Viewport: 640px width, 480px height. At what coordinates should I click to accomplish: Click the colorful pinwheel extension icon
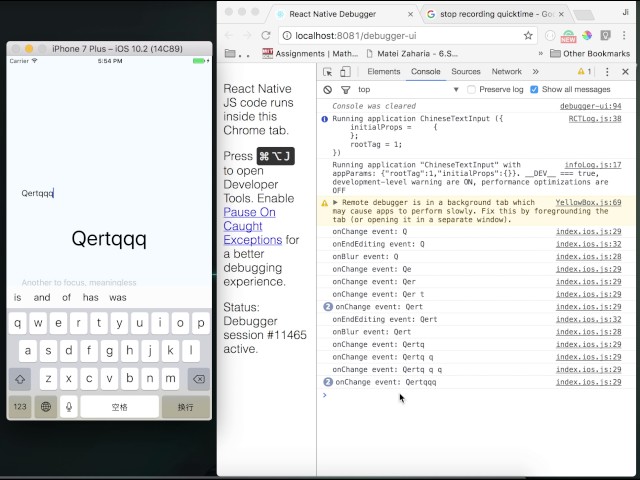click(587, 36)
